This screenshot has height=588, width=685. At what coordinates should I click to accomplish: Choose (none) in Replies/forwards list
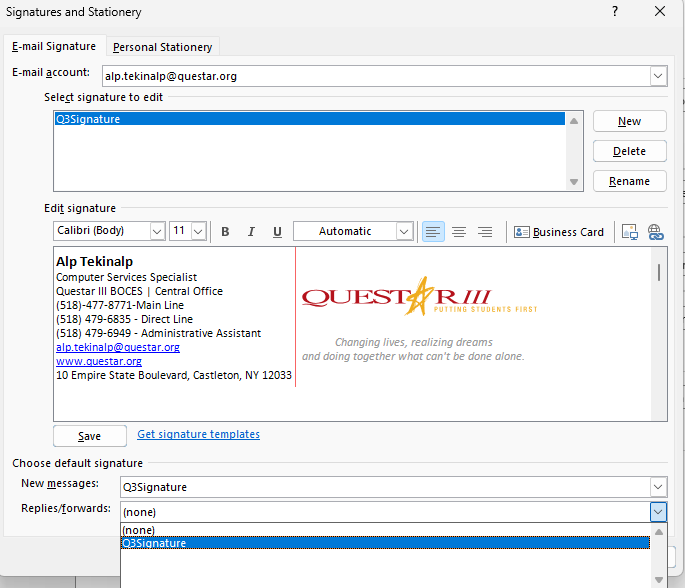tap(385, 530)
